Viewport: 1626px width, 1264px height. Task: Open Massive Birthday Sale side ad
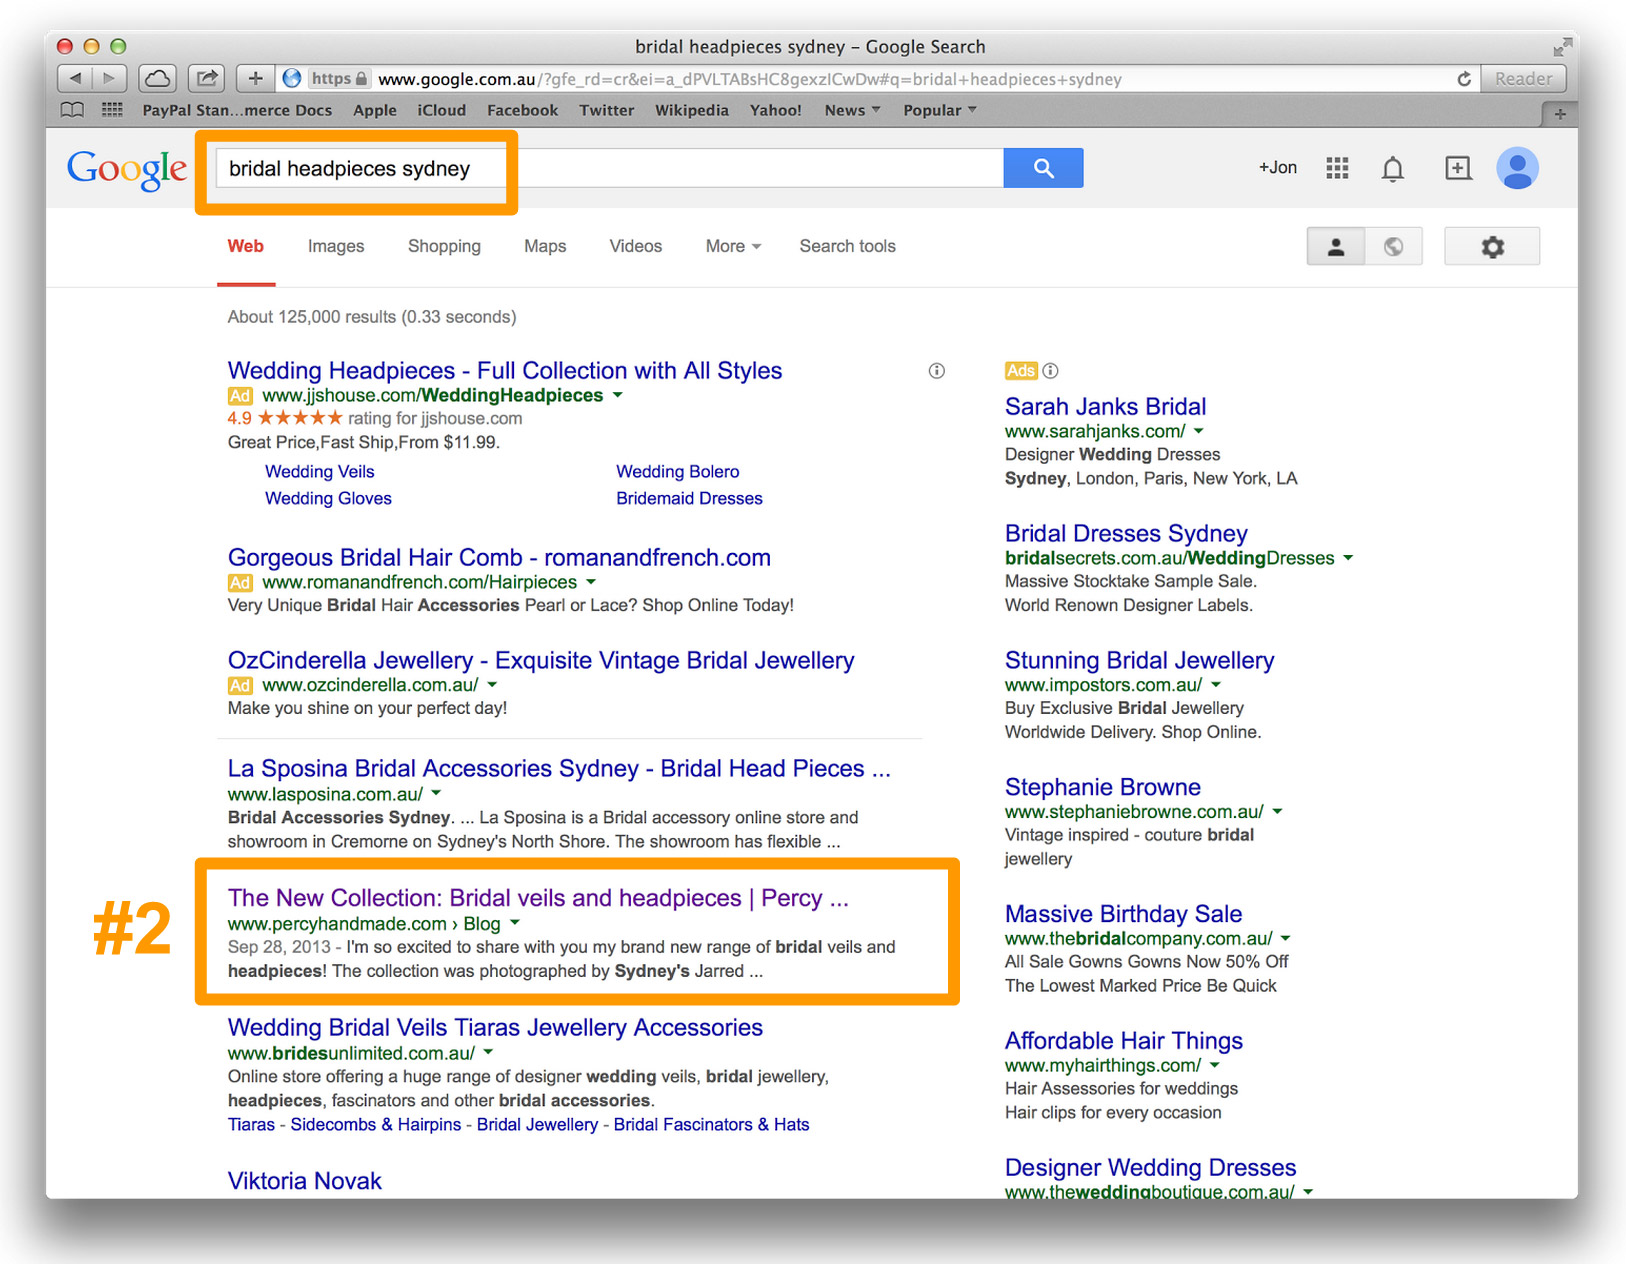point(1123,914)
